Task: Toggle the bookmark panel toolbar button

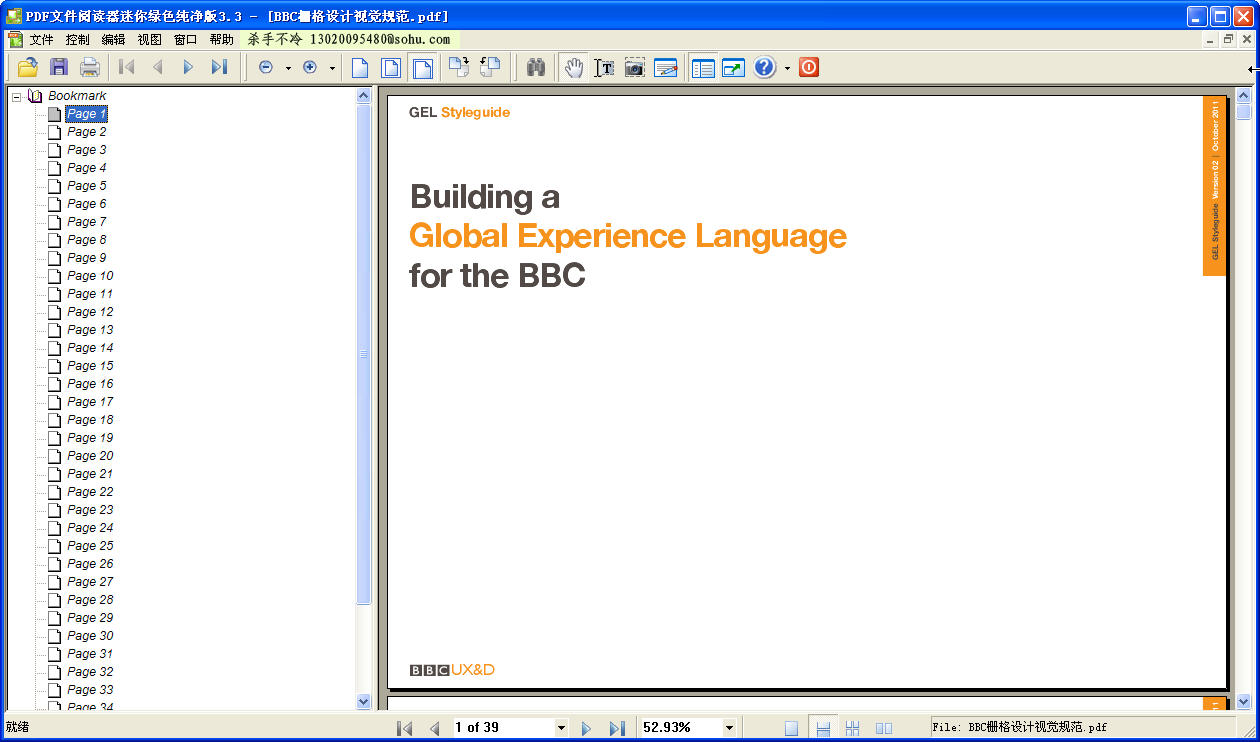Action: (x=704, y=67)
